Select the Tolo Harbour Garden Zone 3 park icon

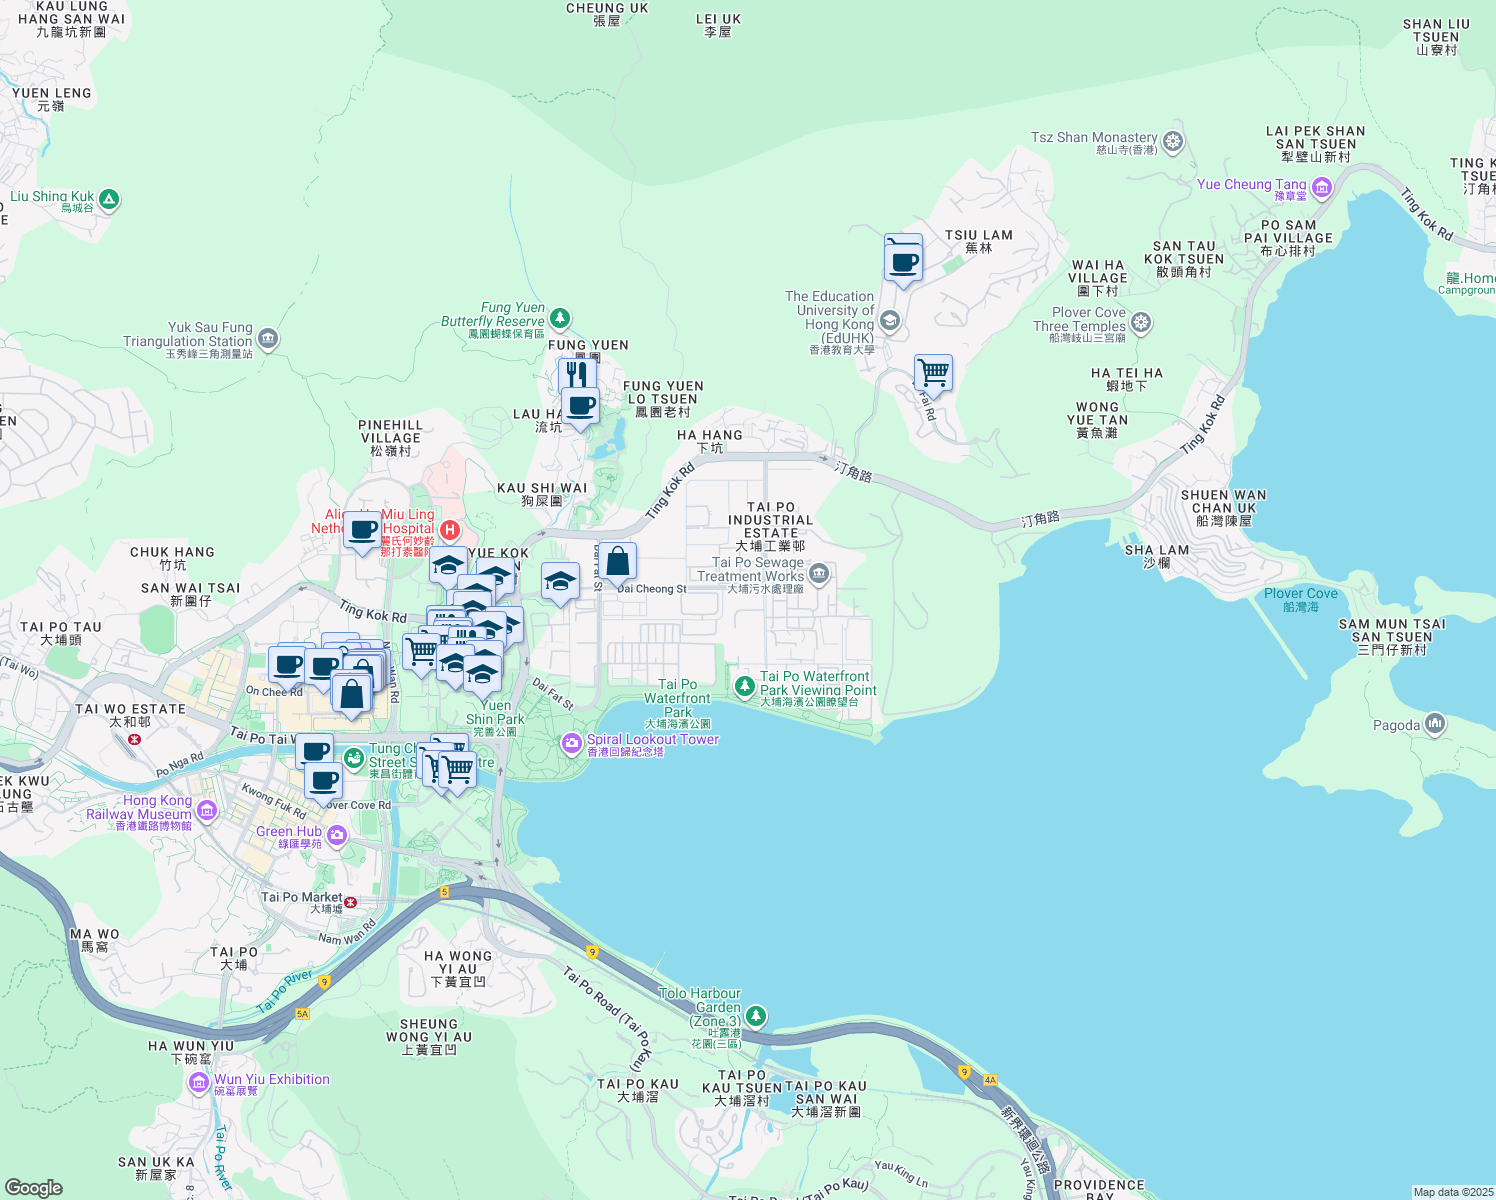754,1016
